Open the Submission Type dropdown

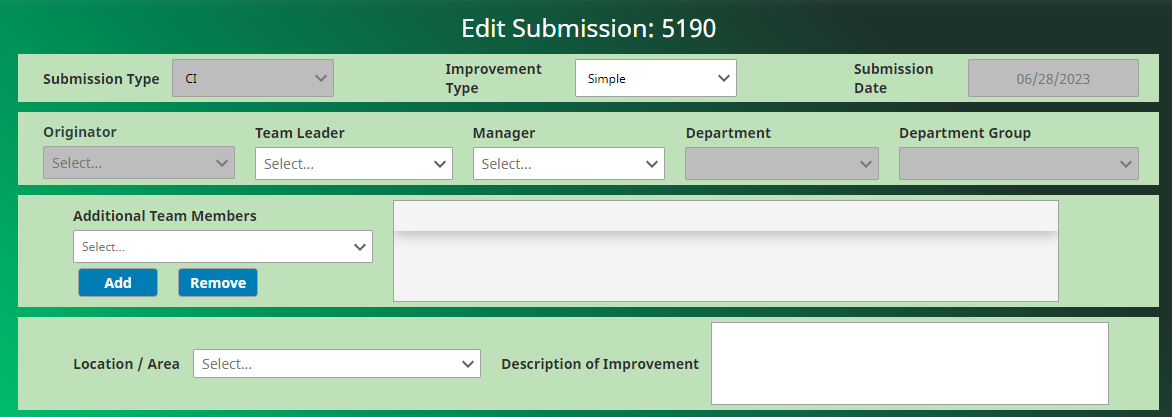click(253, 78)
